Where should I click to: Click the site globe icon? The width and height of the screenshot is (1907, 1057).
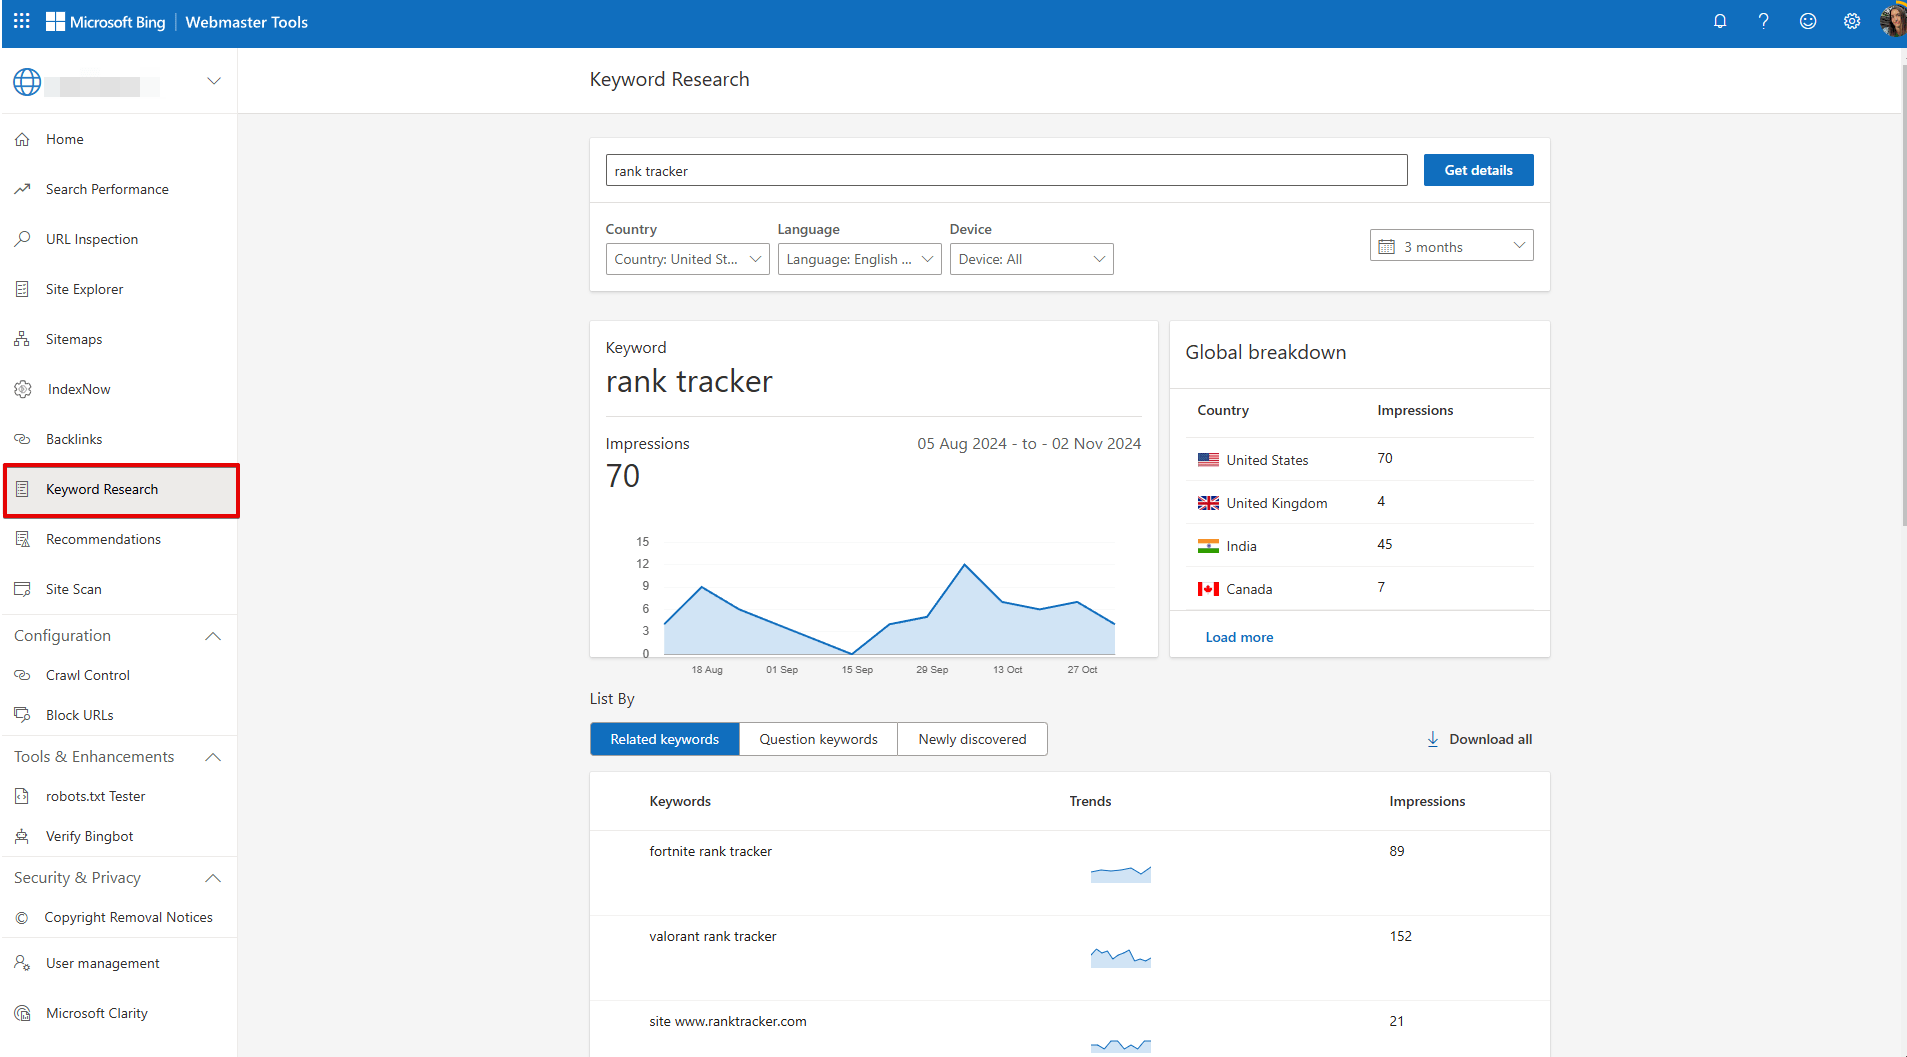27,82
